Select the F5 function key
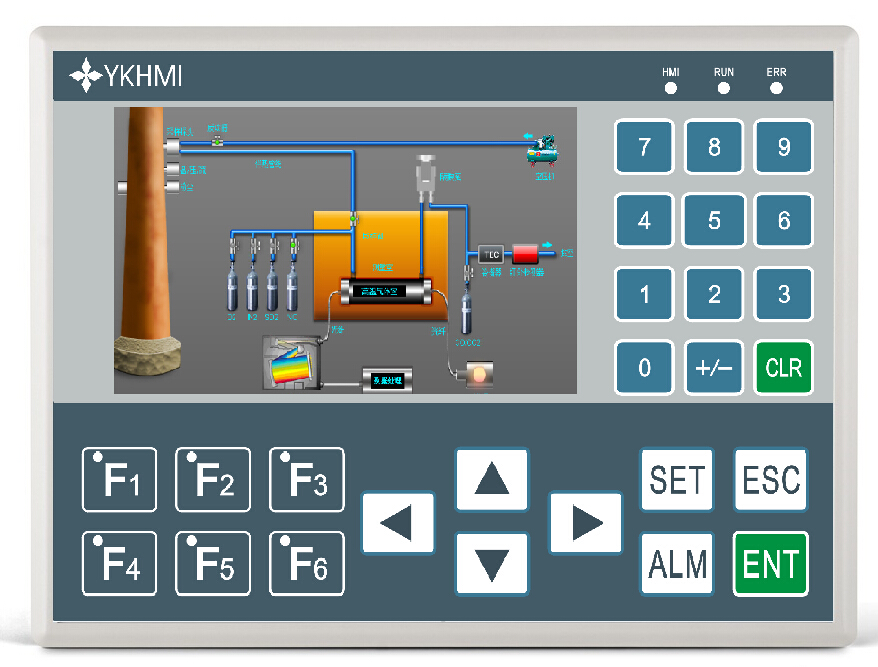Viewport: 878px width, 667px height. point(213,563)
